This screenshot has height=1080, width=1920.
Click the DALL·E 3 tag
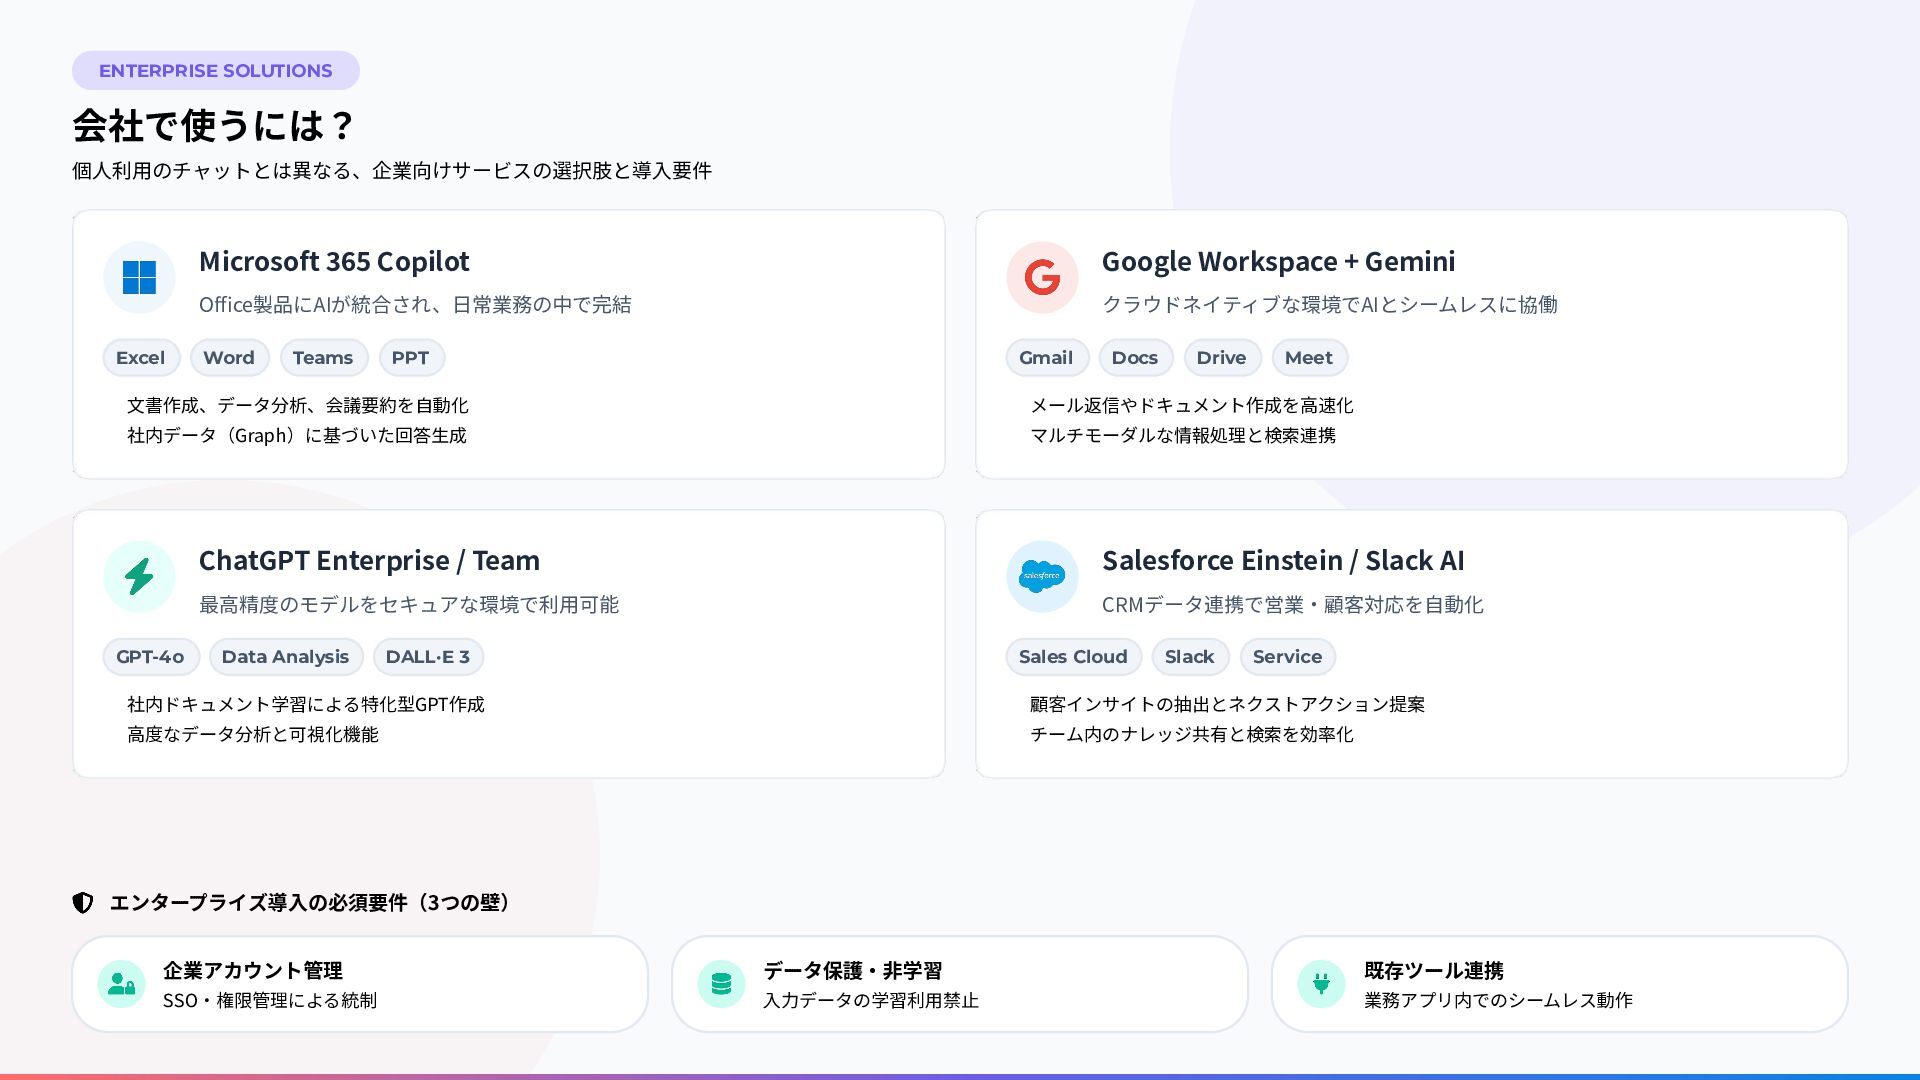coord(428,657)
